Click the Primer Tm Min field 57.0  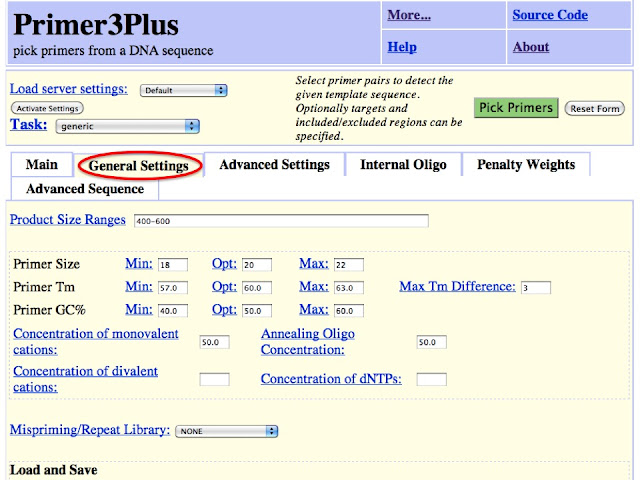coord(173,288)
